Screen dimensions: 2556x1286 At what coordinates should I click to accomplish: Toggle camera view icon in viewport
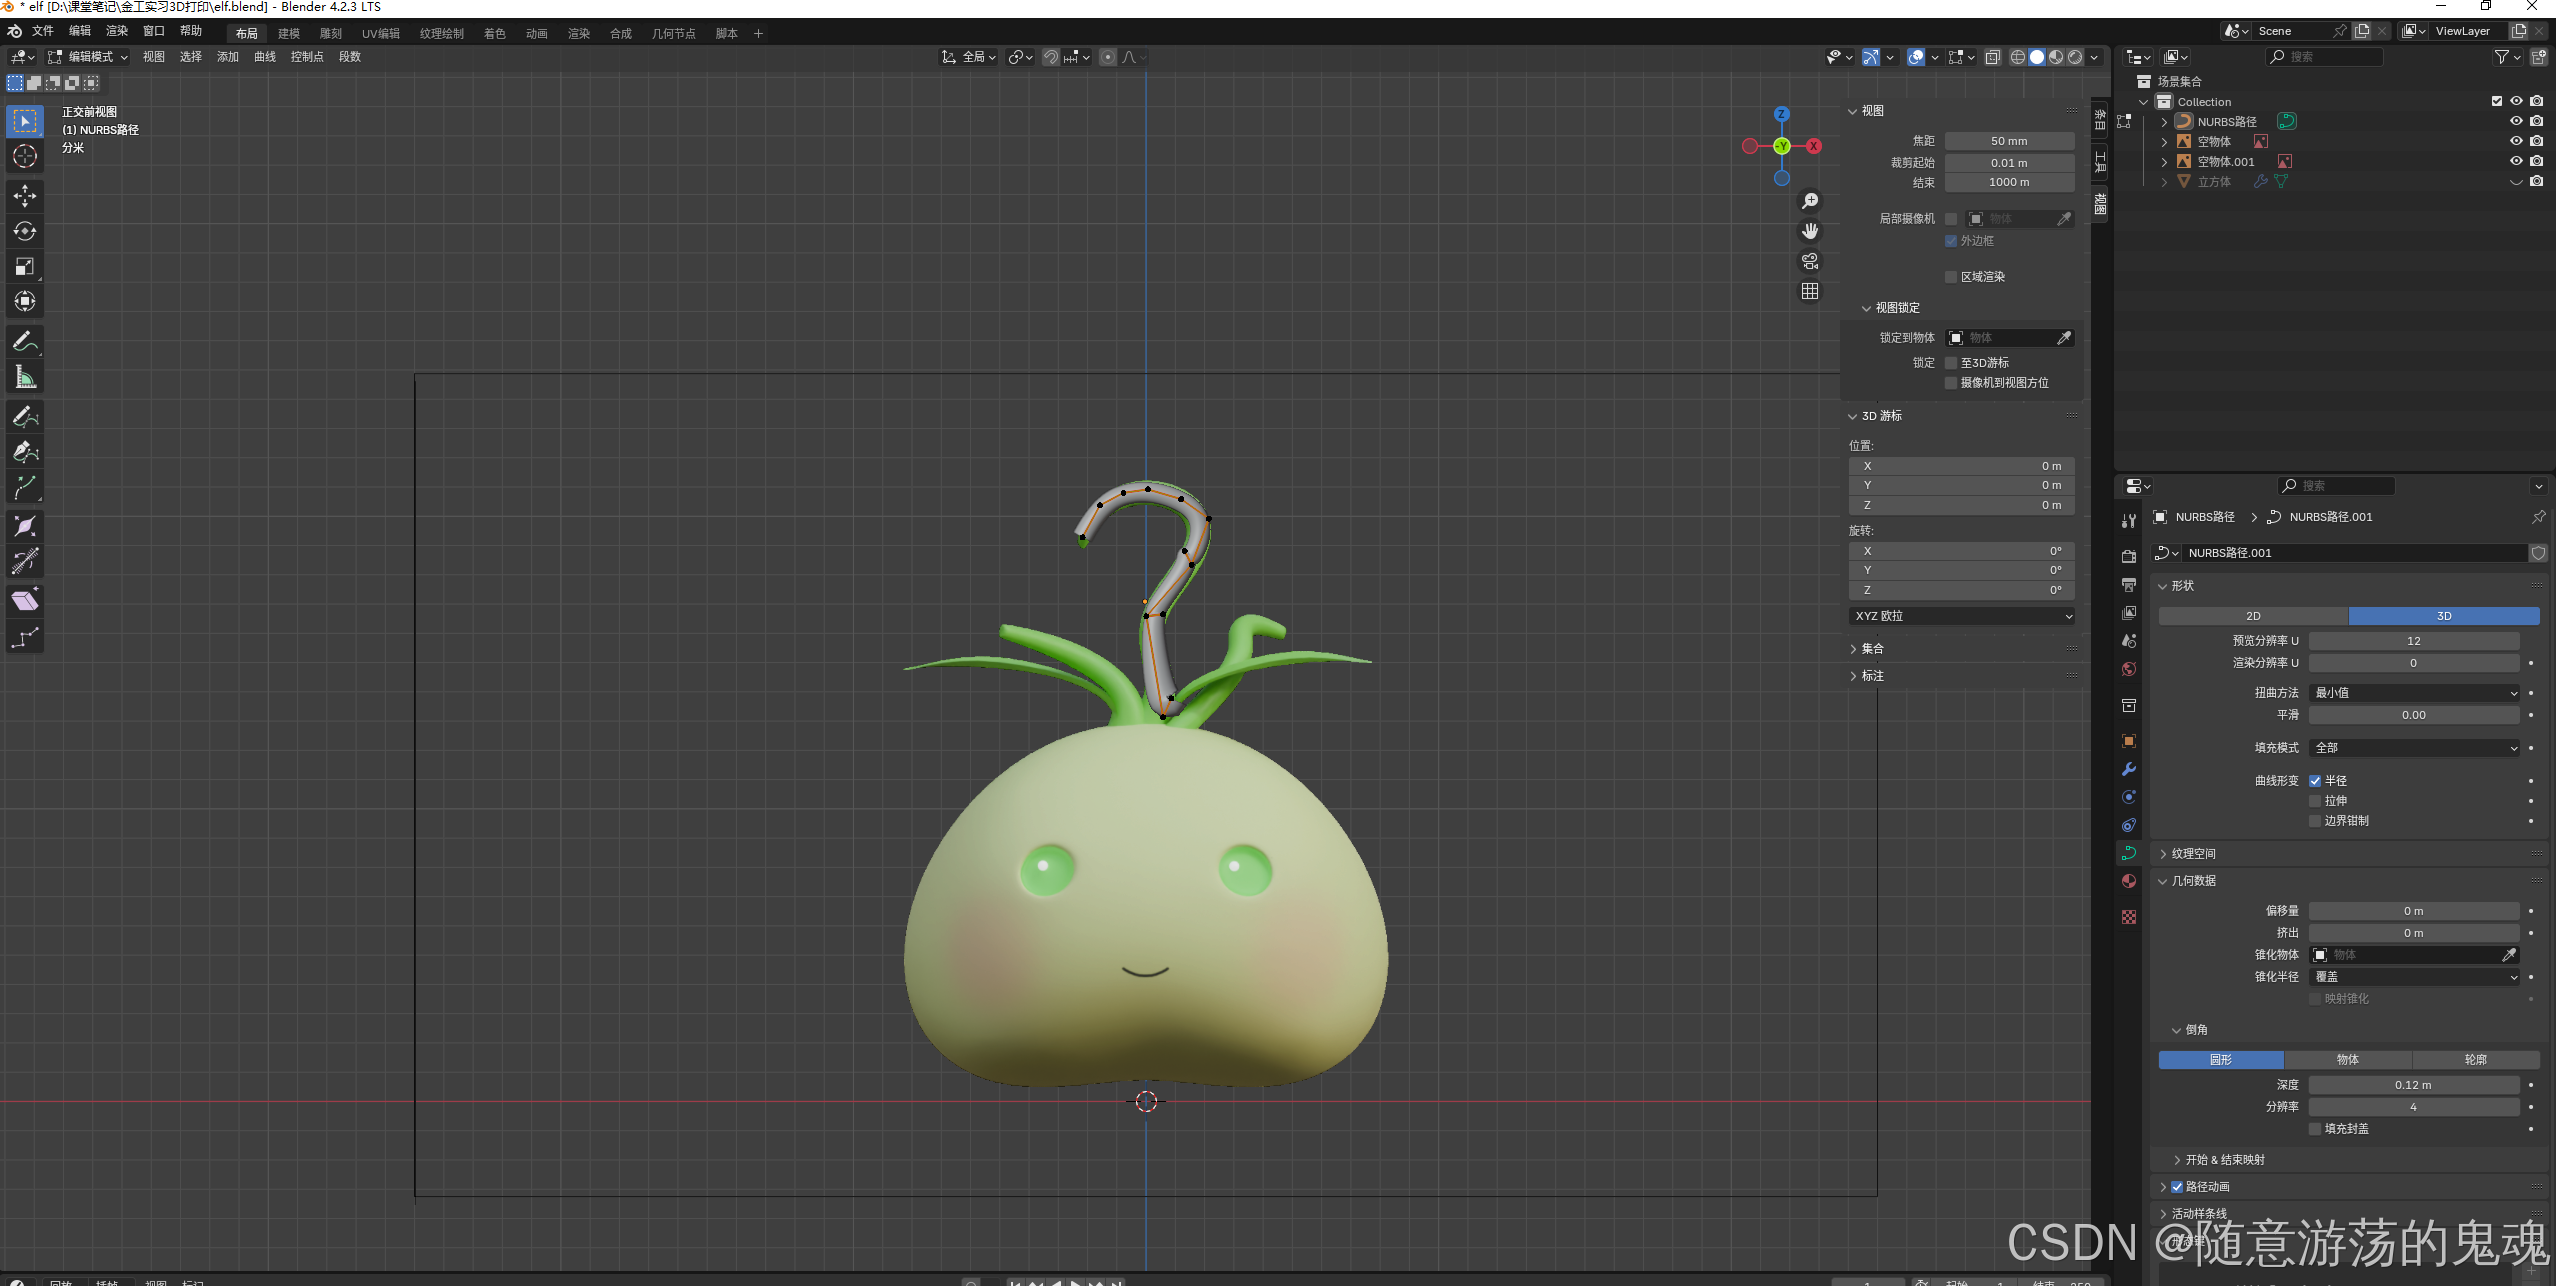1810,261
